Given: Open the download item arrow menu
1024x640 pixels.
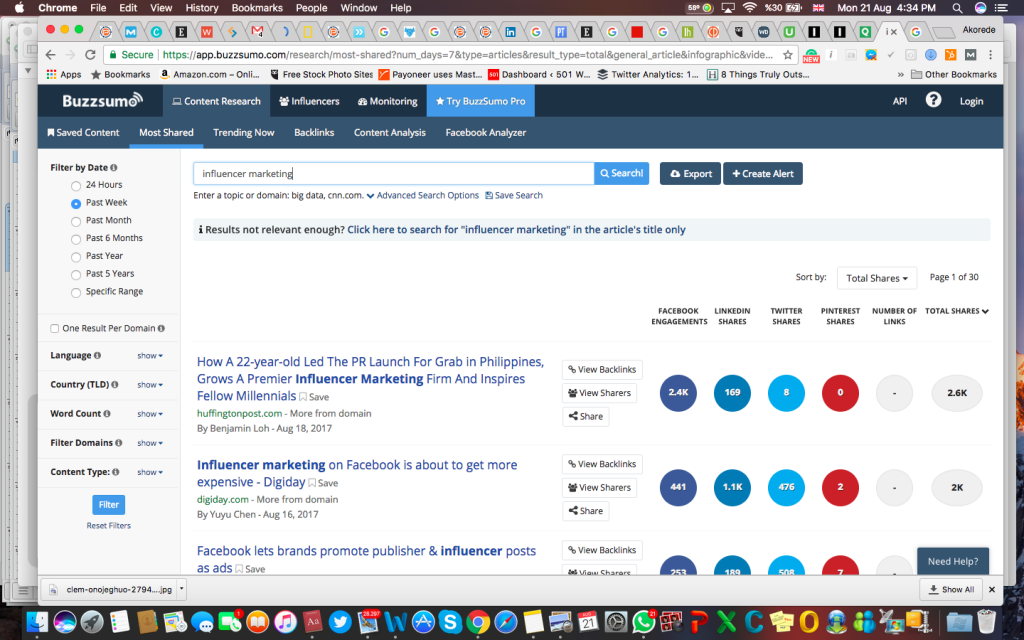Looking at the screenshot, I should (x=182, y=589).
